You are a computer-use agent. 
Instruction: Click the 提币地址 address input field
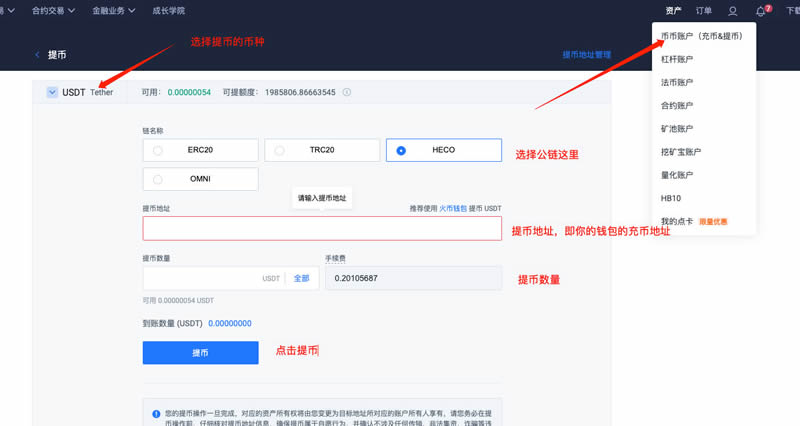point(321,228)
